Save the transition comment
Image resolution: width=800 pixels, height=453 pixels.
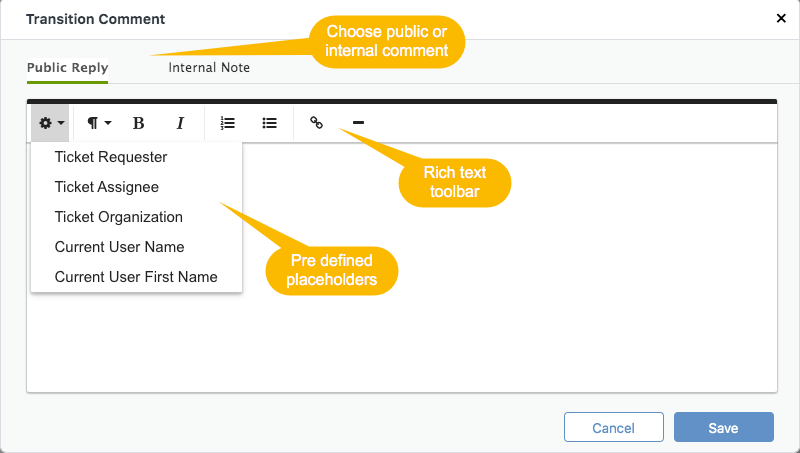click(x=723, y=427)
